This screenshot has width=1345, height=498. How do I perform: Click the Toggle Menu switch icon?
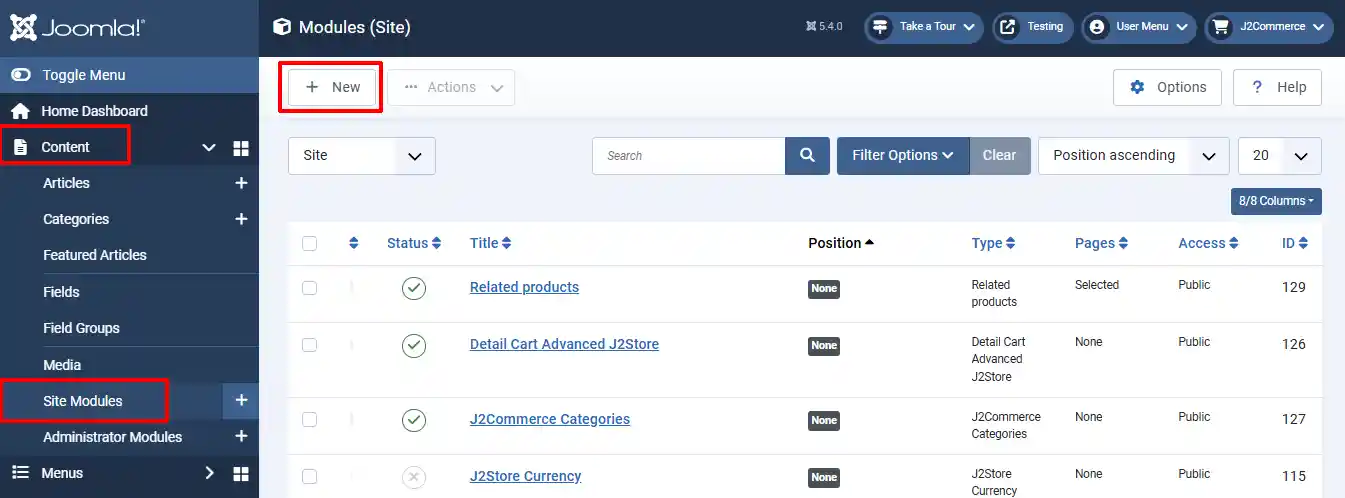point(20,75)
